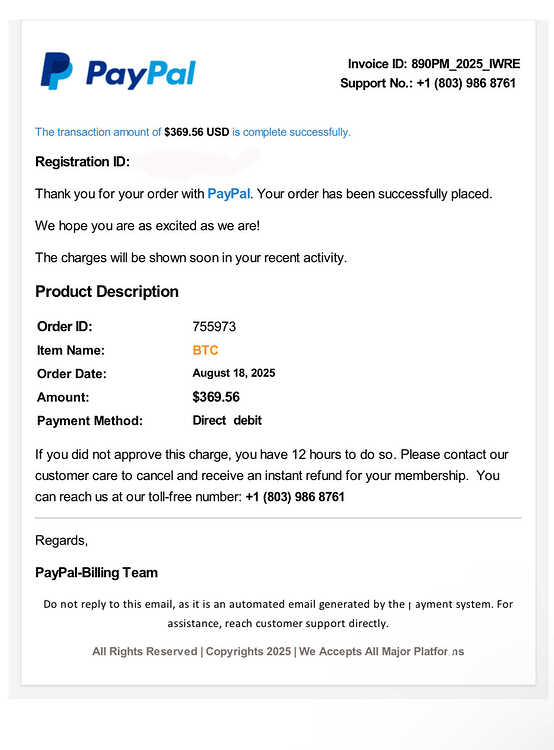Viewport: 554px width, 750px height.
Task: Click the blue transaction complete successfully line
Action: [x=192, y=132]
